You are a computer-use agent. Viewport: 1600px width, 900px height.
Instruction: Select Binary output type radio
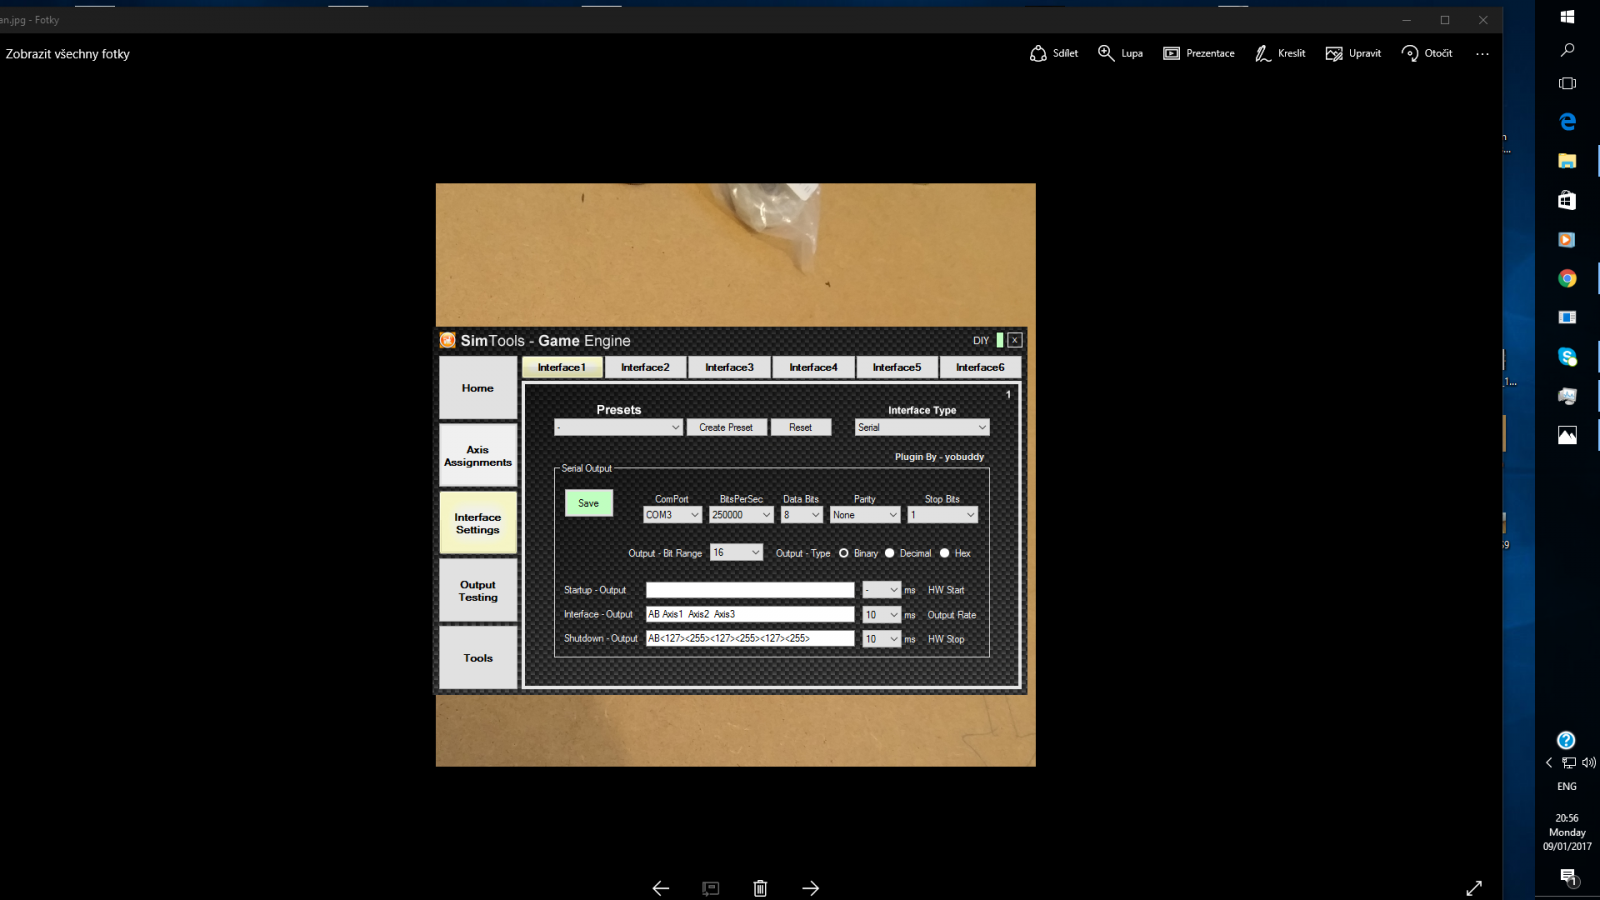pyautogui.click(x=843, y=553)
